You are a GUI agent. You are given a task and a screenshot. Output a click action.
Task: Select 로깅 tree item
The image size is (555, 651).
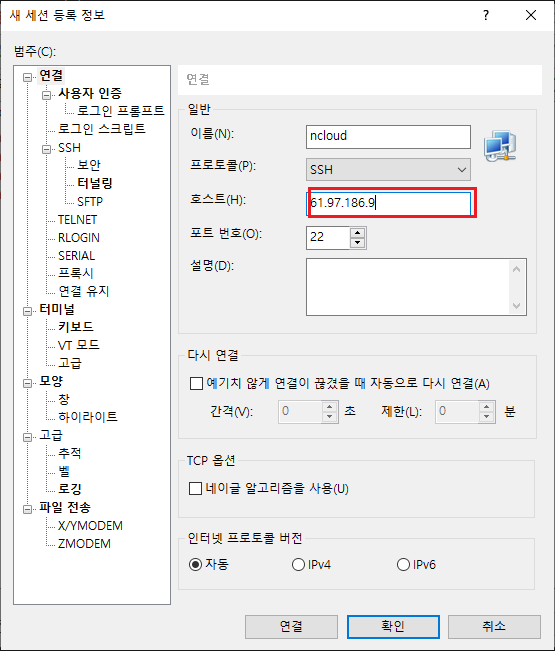point(69,489)
